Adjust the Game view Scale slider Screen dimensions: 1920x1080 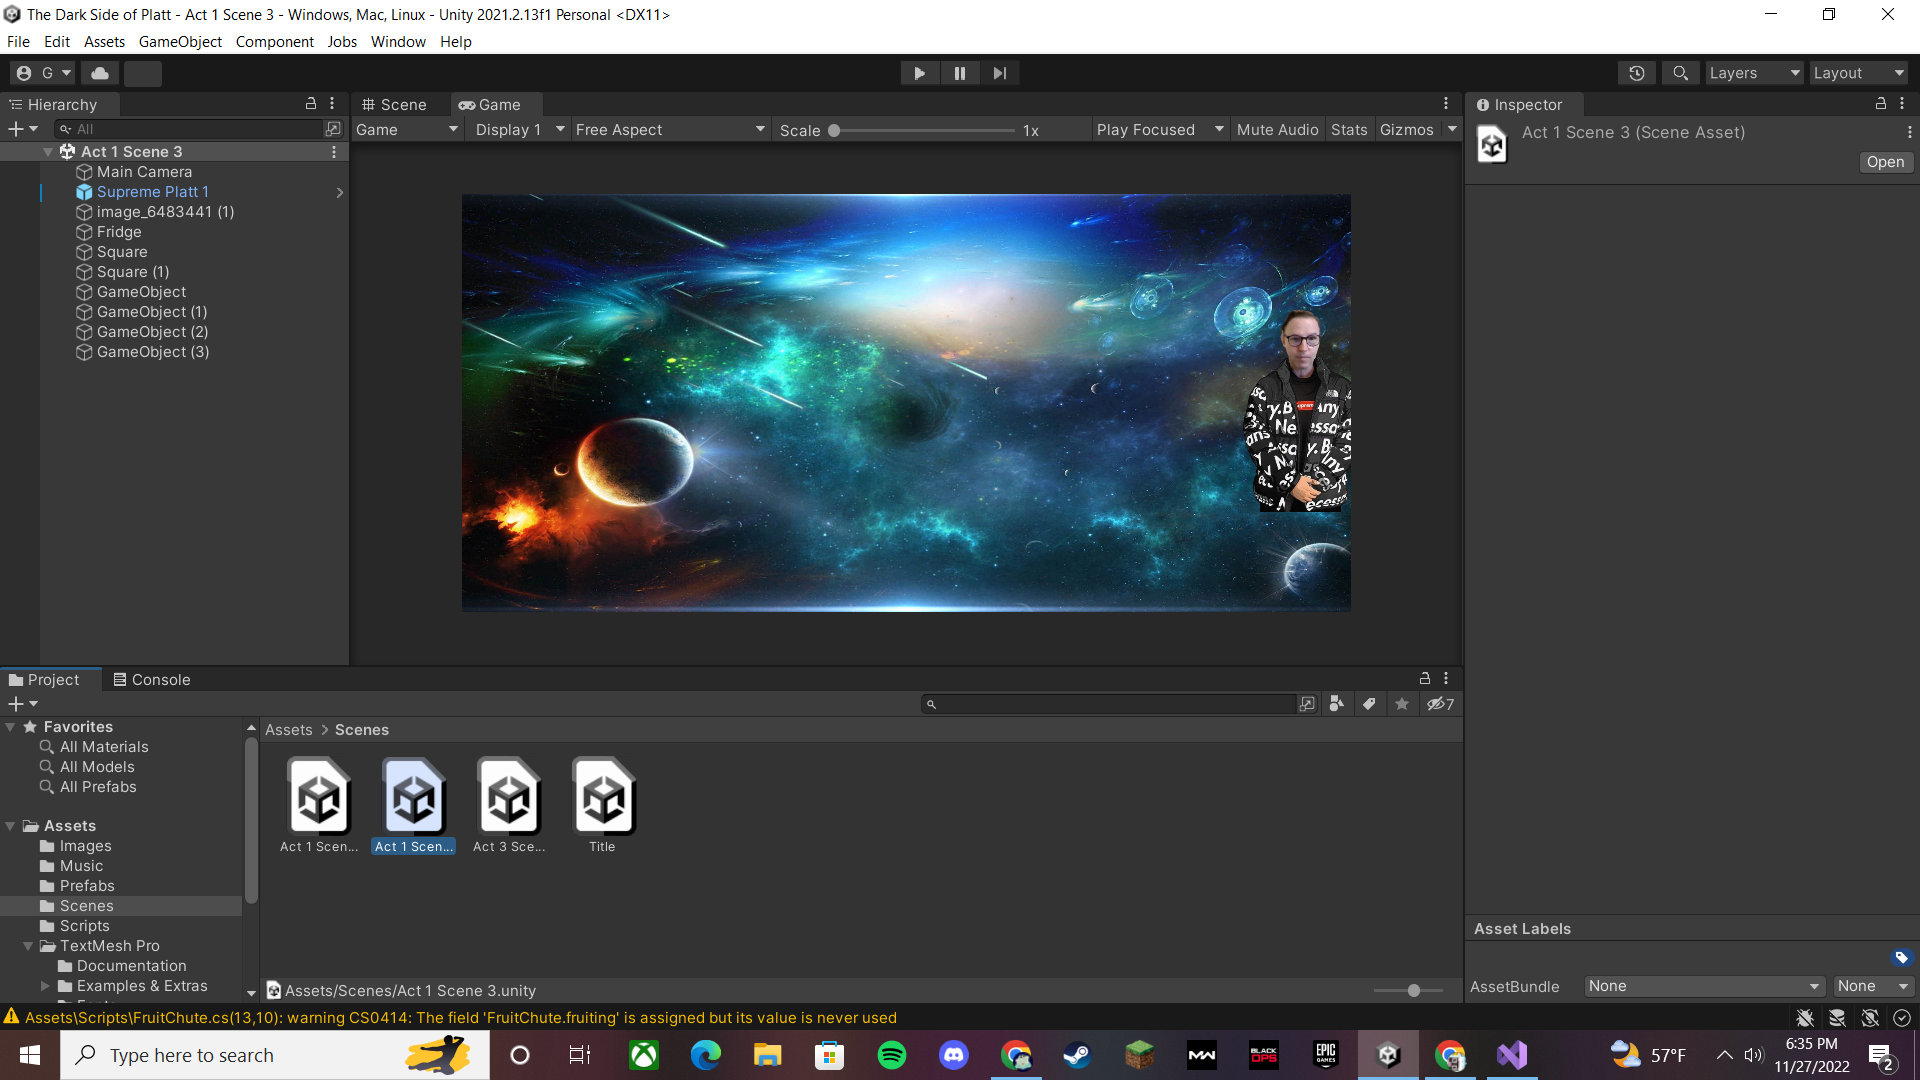834,131
